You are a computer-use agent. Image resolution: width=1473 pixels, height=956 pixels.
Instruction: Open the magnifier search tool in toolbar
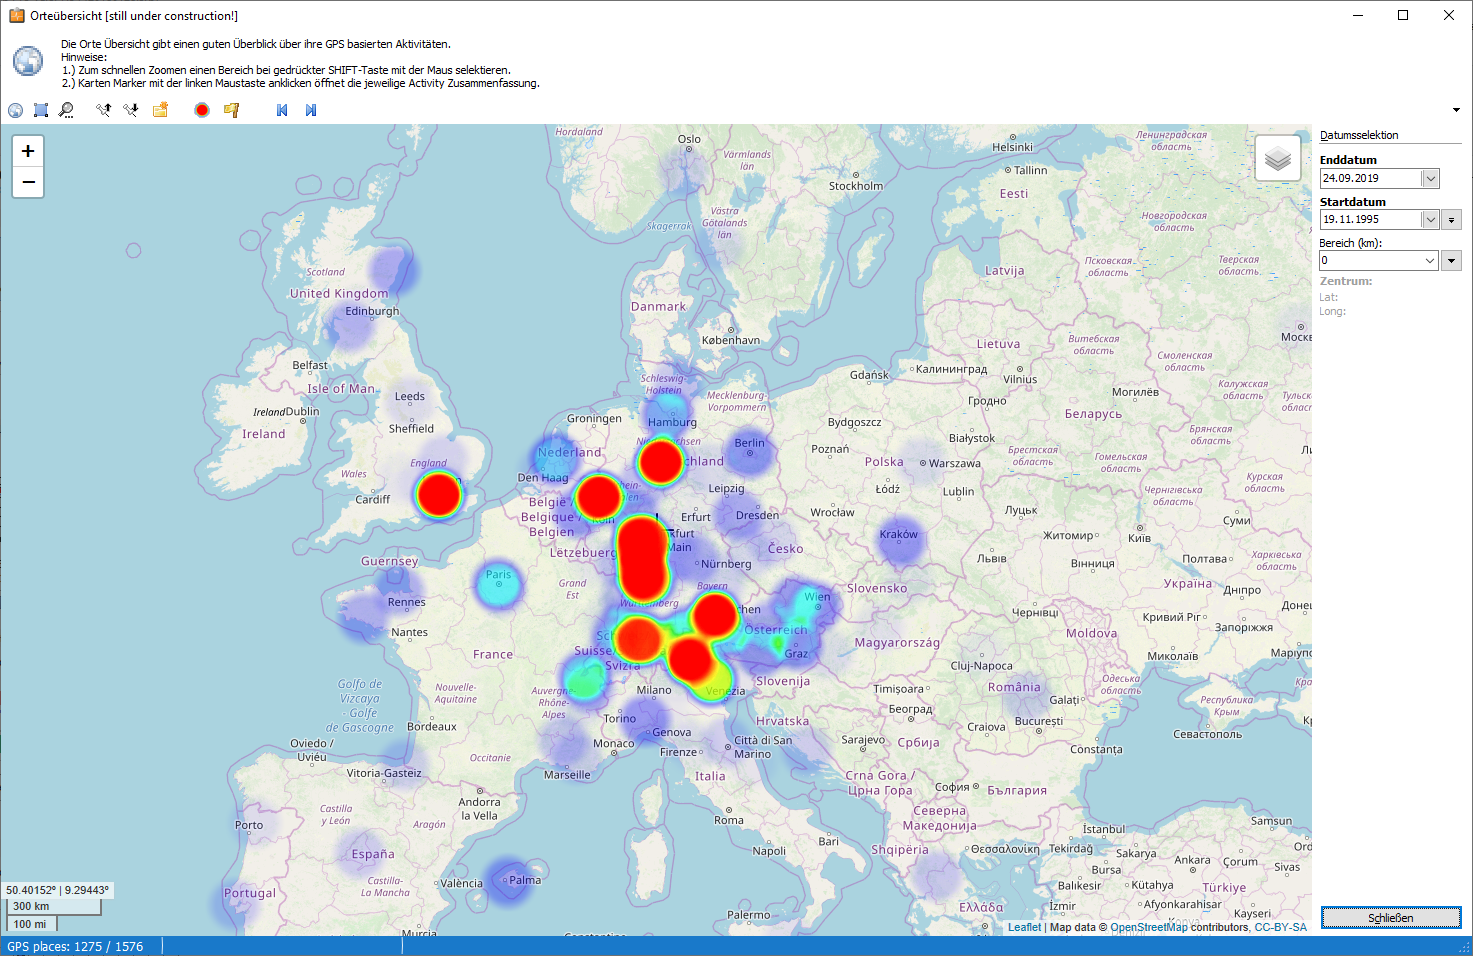[x=66, y=110]
